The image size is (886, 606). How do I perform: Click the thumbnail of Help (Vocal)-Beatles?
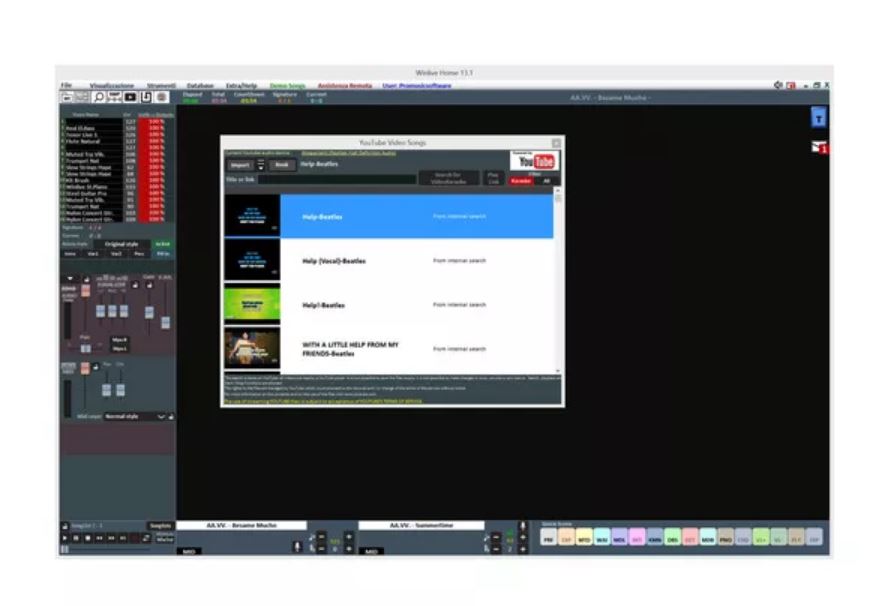click(x=252, y=261)
